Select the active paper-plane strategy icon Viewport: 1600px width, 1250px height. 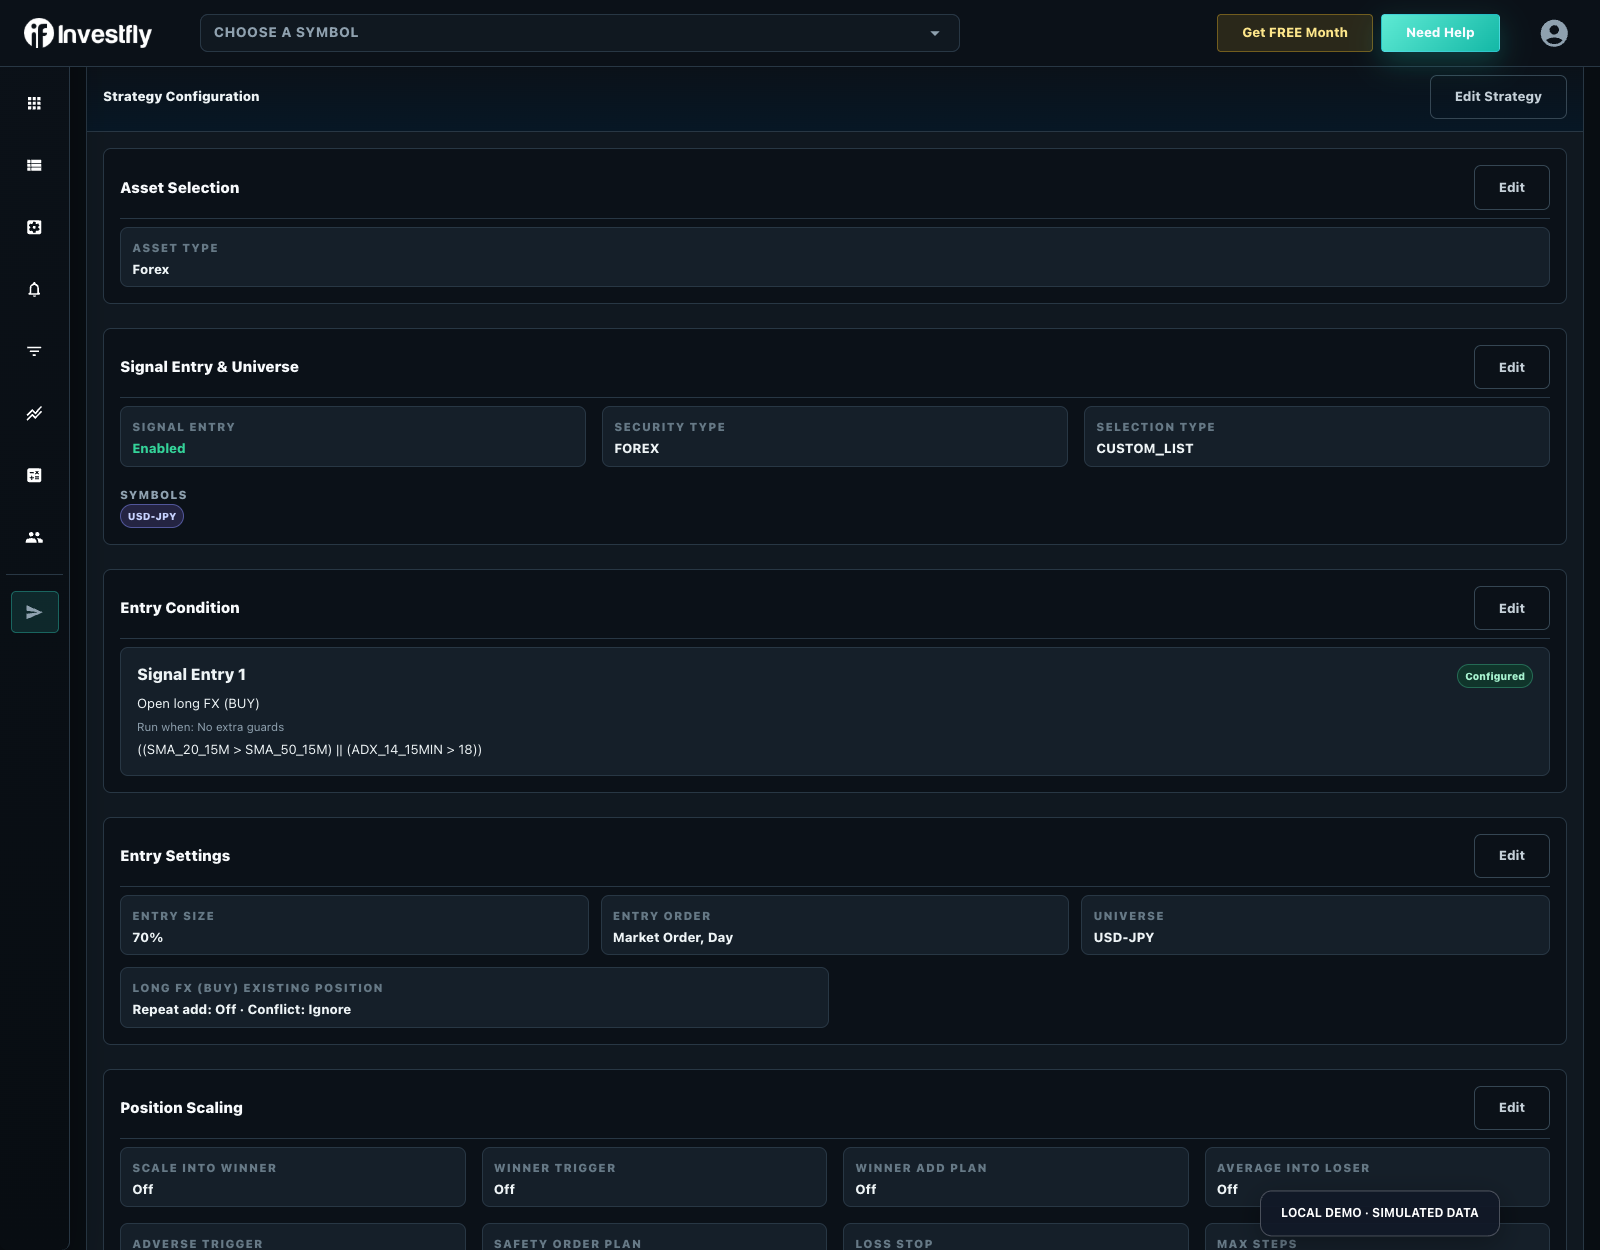point(35,612)
